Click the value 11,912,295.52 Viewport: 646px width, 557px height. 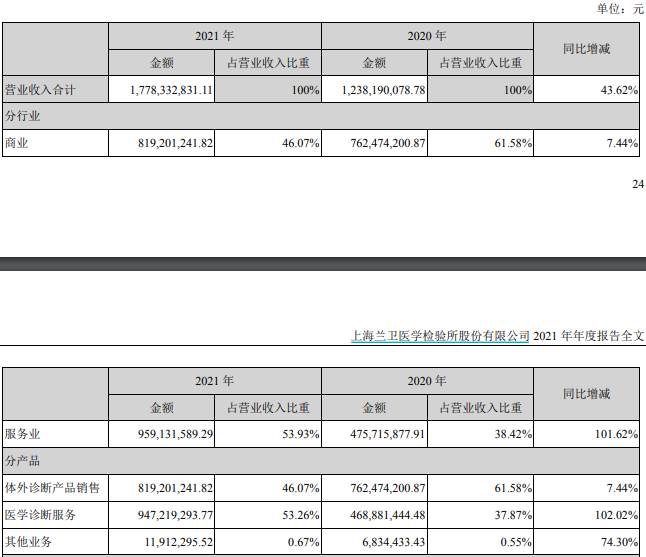click(x=178, y=542)
